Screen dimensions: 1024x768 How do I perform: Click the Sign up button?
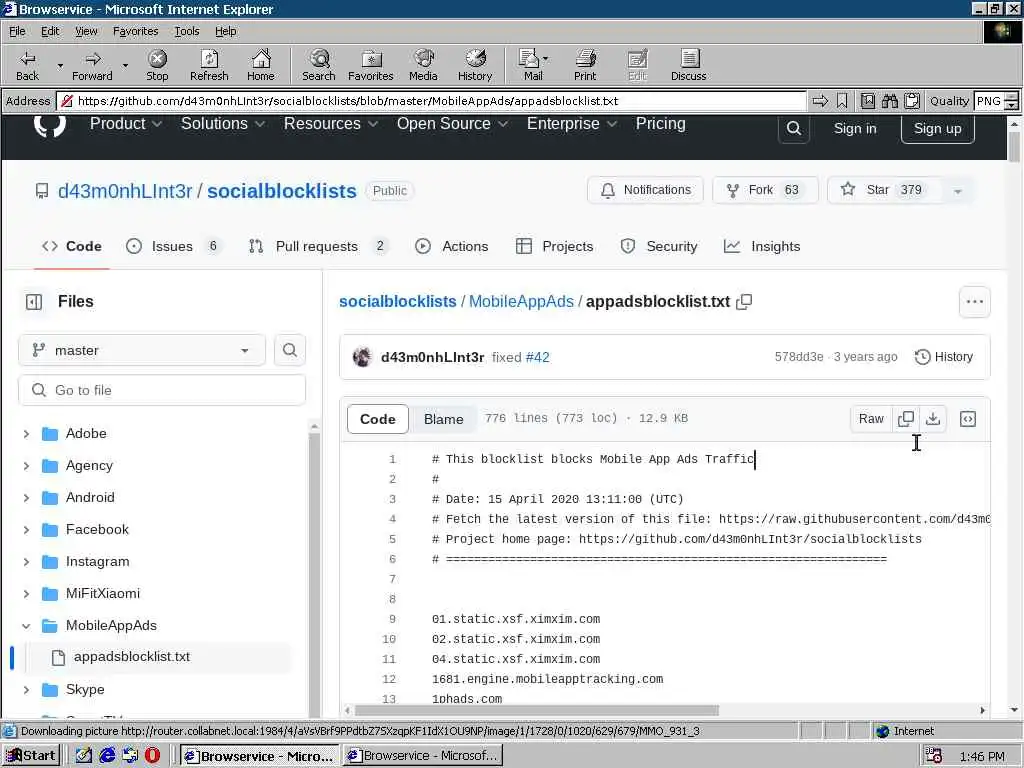937,129
